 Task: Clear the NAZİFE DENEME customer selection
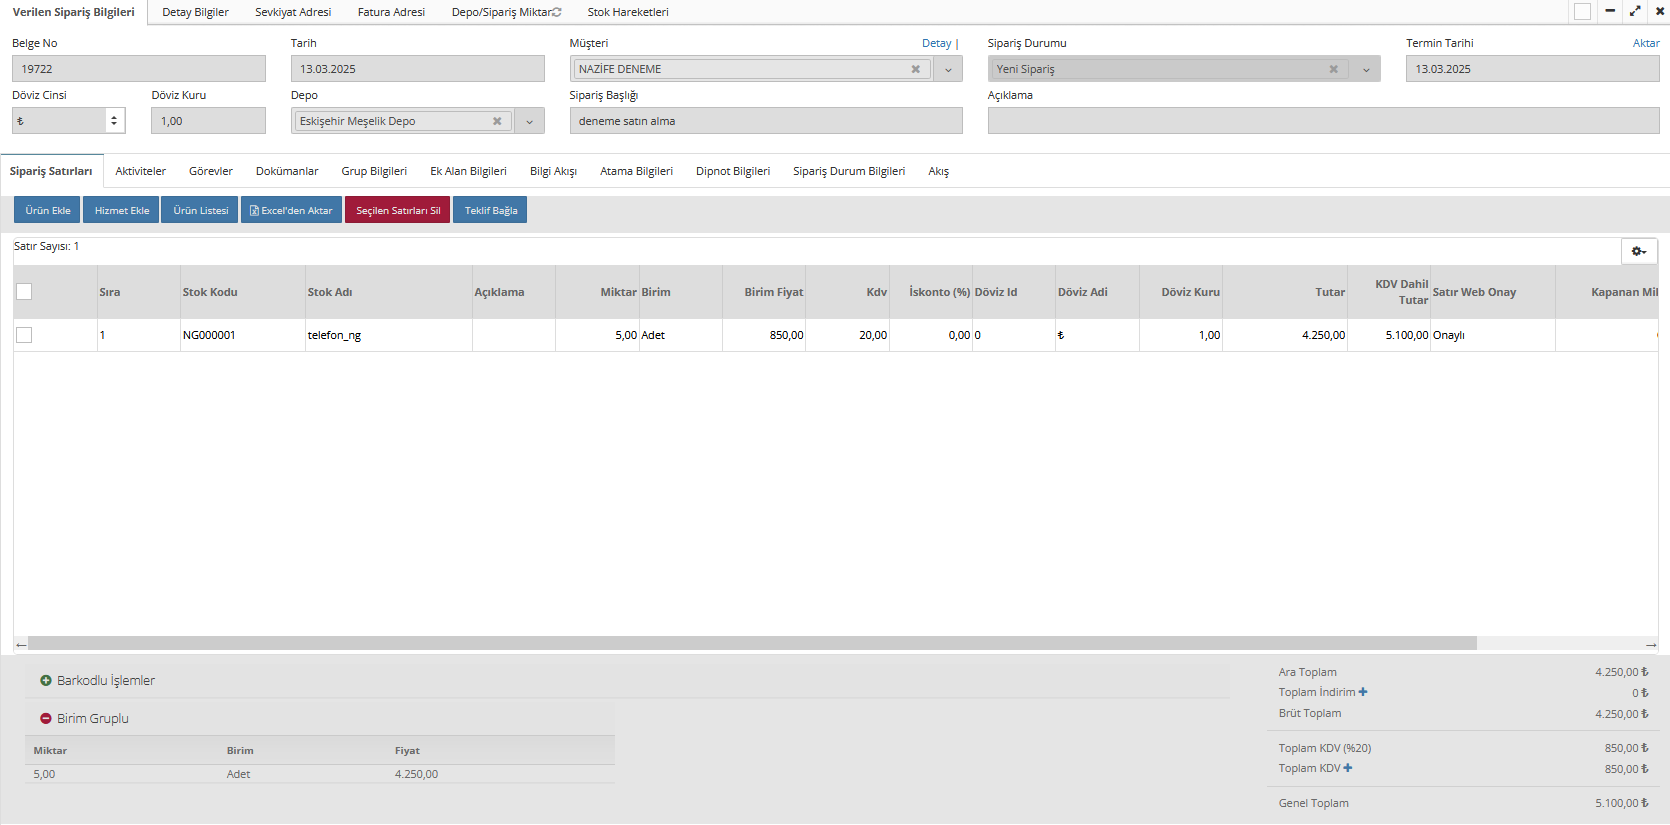pyautogui.click(x=915, y=69)
